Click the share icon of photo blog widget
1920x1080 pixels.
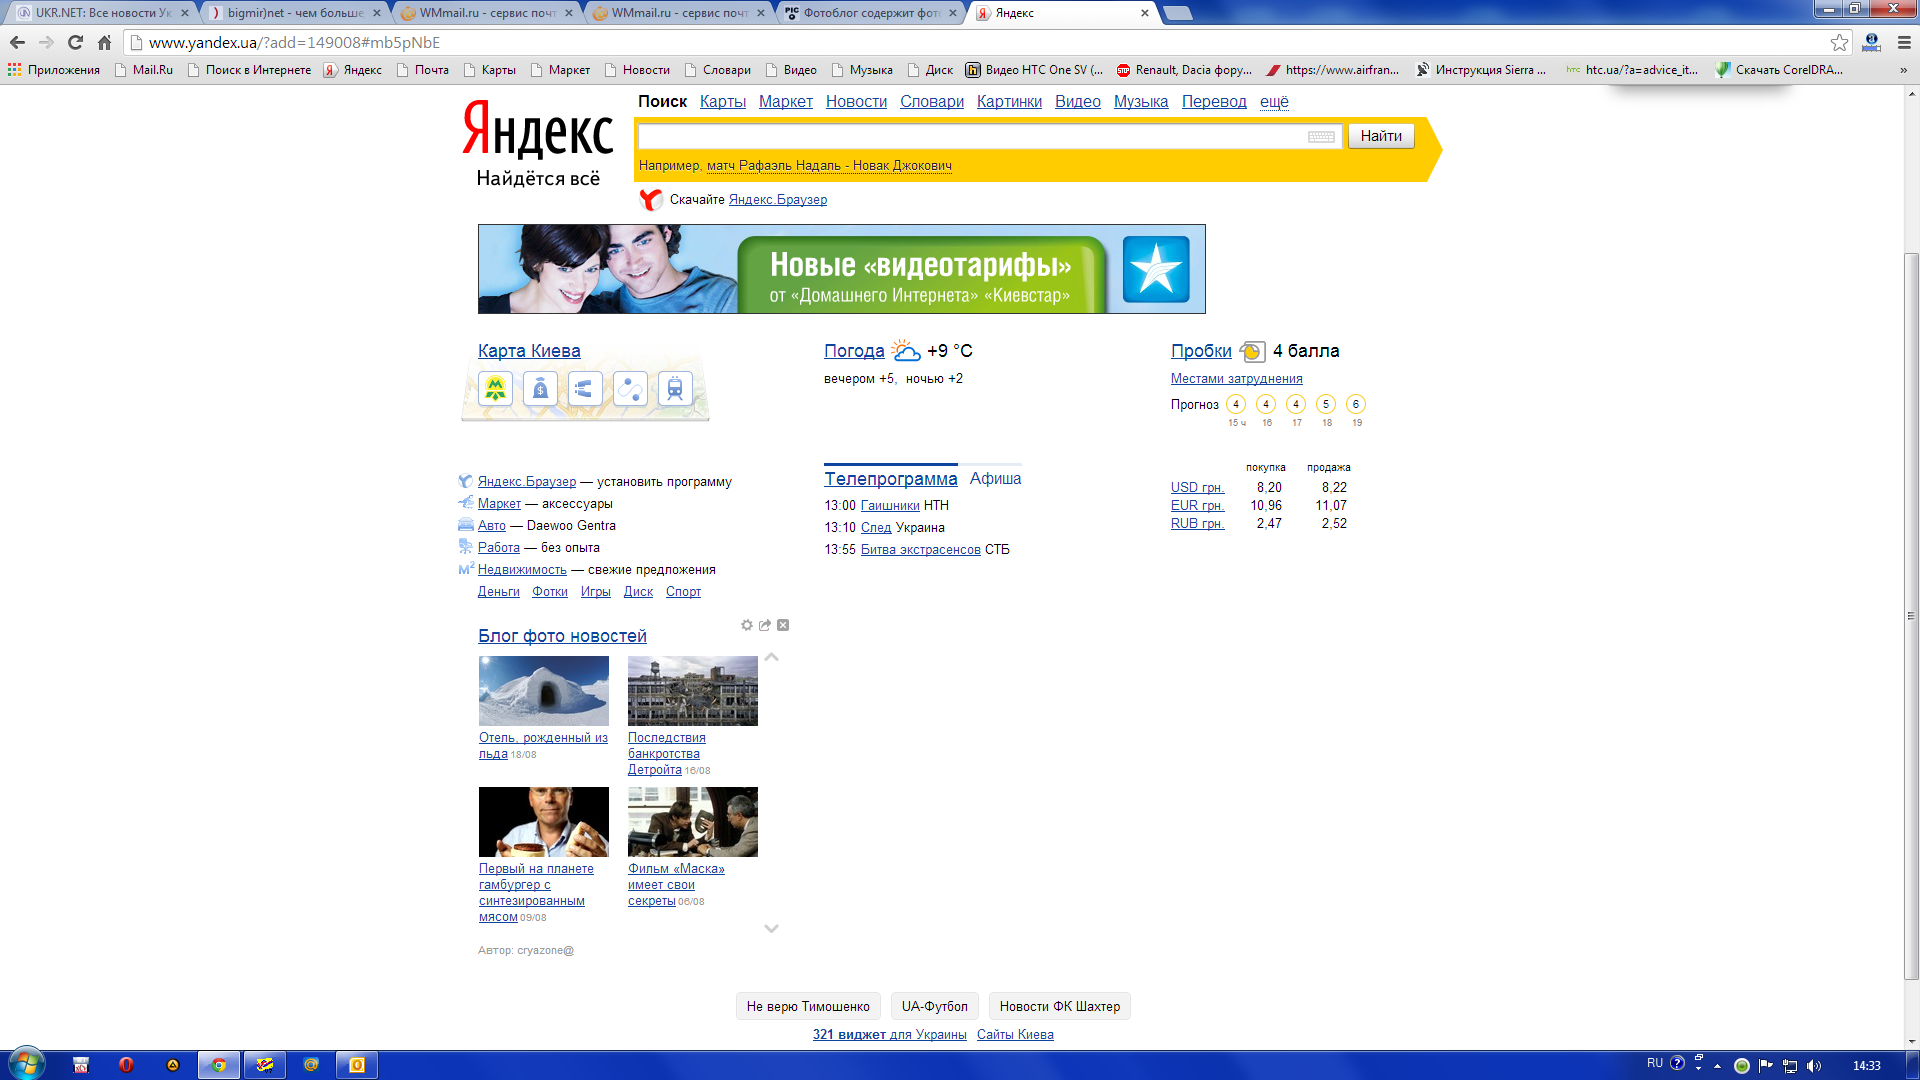765,625
